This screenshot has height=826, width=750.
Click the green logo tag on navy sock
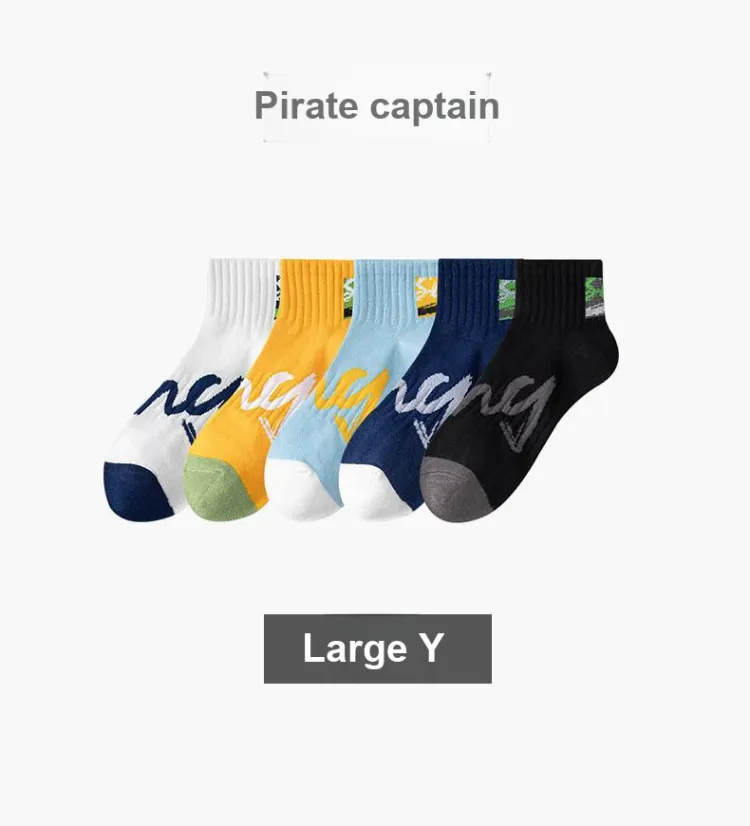507,299
